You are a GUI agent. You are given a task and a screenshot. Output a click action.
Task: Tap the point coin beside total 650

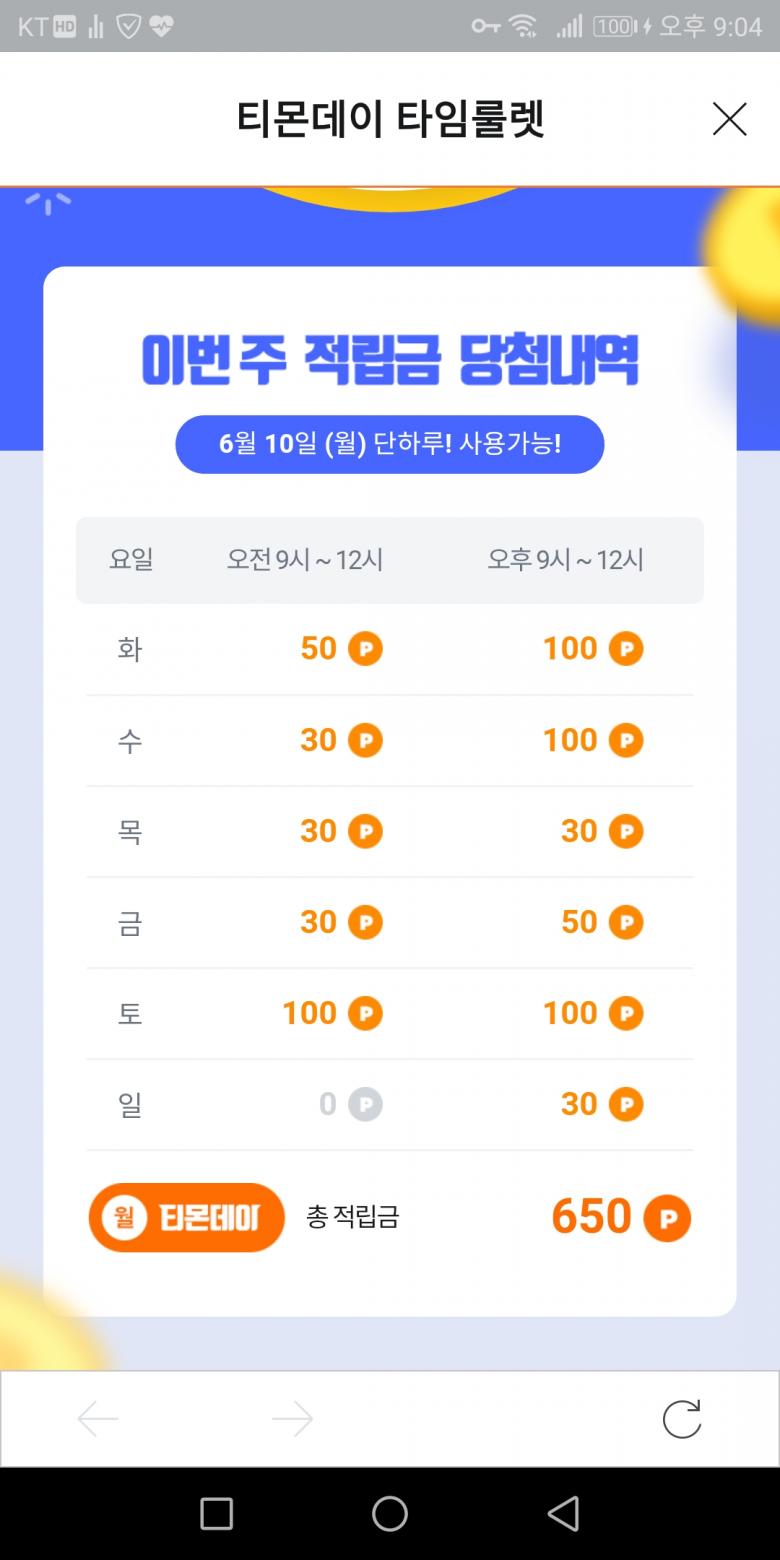pos(667,1218)
